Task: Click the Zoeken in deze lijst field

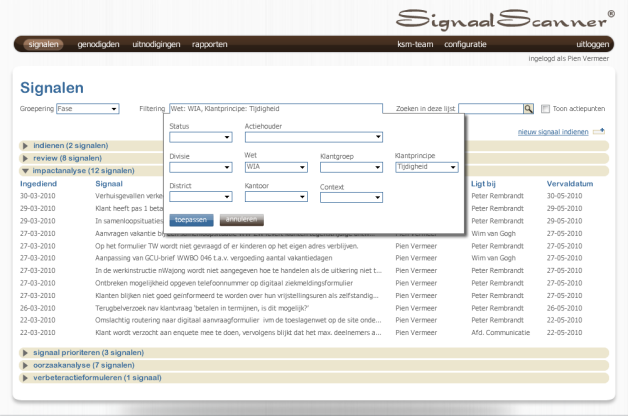Action: [x=491, y=109]
